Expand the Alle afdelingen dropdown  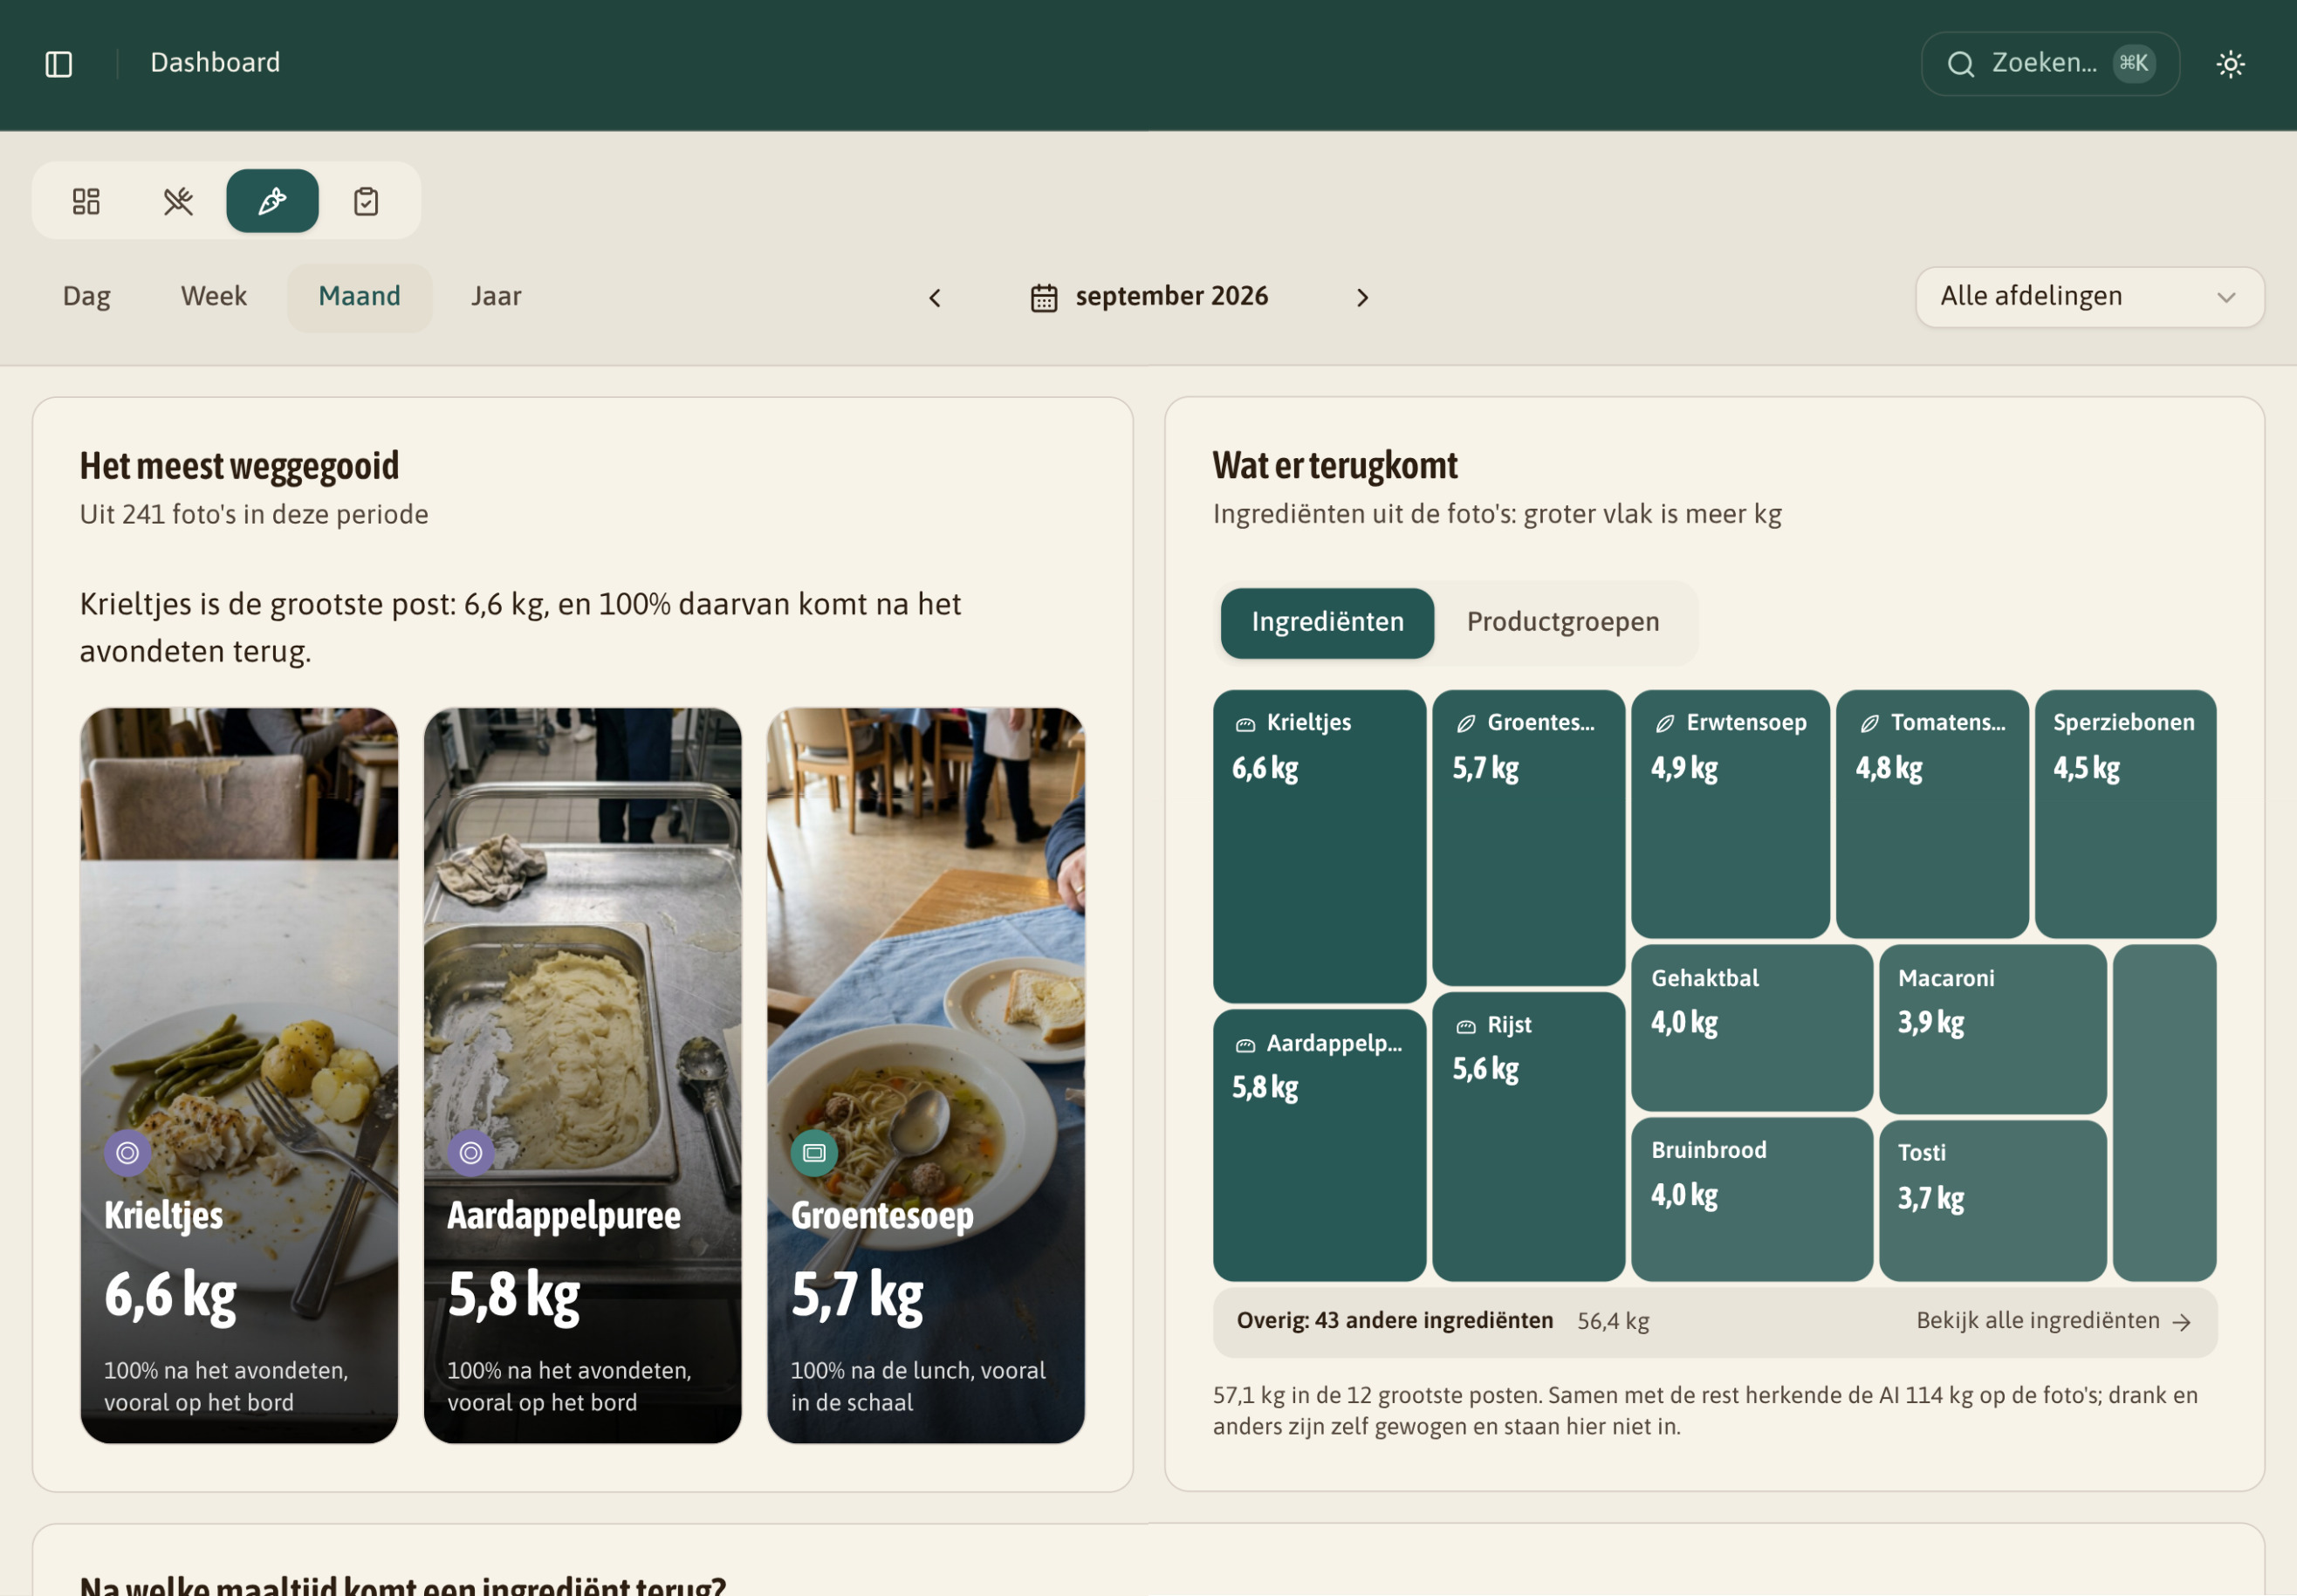pos(2089,297)
